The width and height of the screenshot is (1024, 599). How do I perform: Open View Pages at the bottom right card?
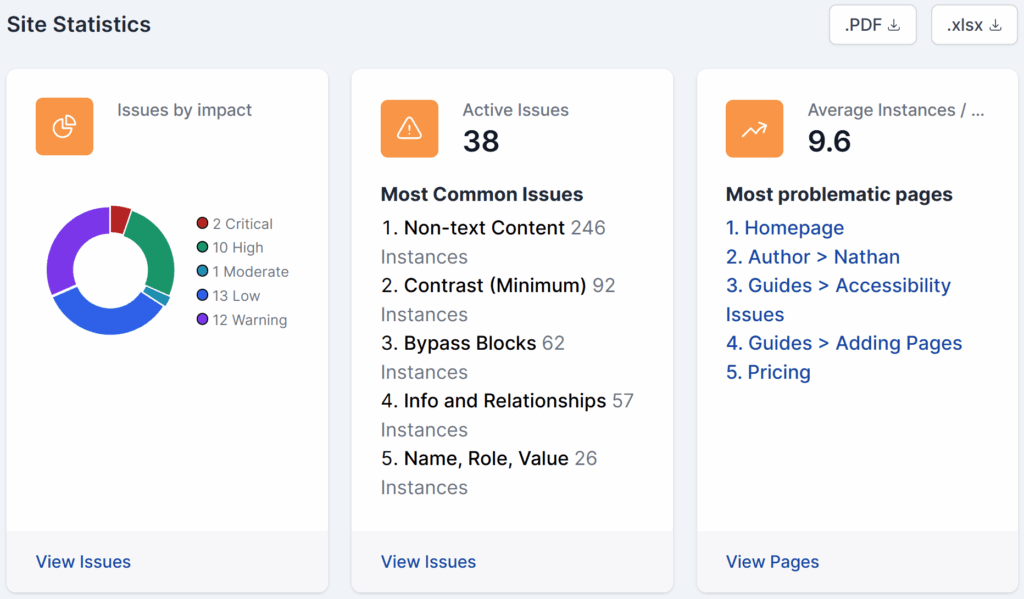pyautogui.click(x=772, y=561)
